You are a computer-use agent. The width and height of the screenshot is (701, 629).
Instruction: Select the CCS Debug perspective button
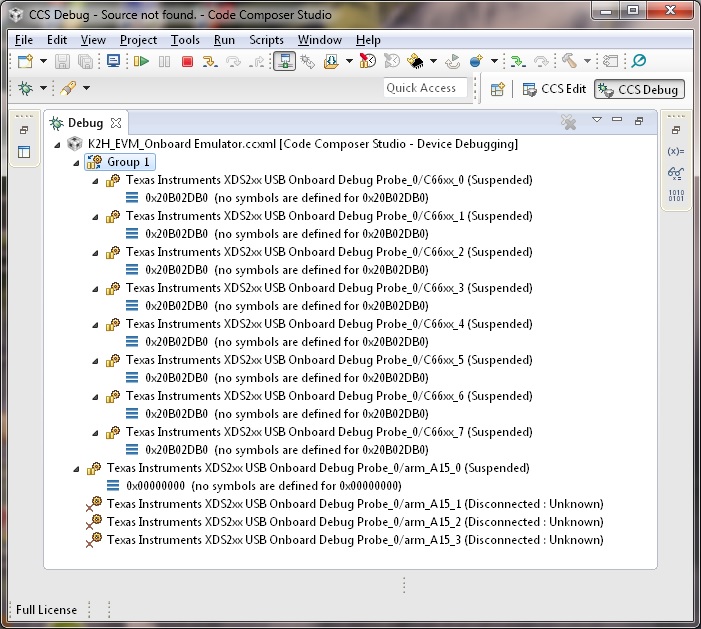click(x=638, y=89)
